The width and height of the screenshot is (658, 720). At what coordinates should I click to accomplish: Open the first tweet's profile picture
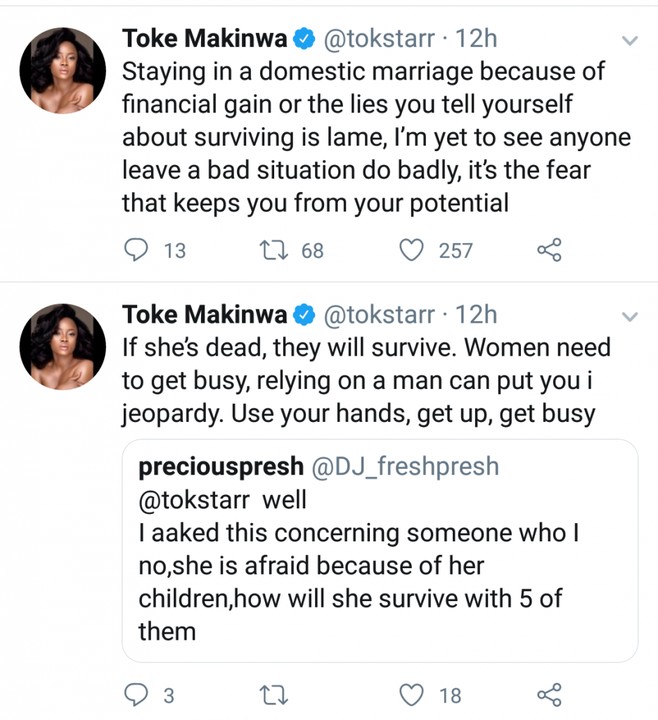pyautogui.click(x=62, y=70)
